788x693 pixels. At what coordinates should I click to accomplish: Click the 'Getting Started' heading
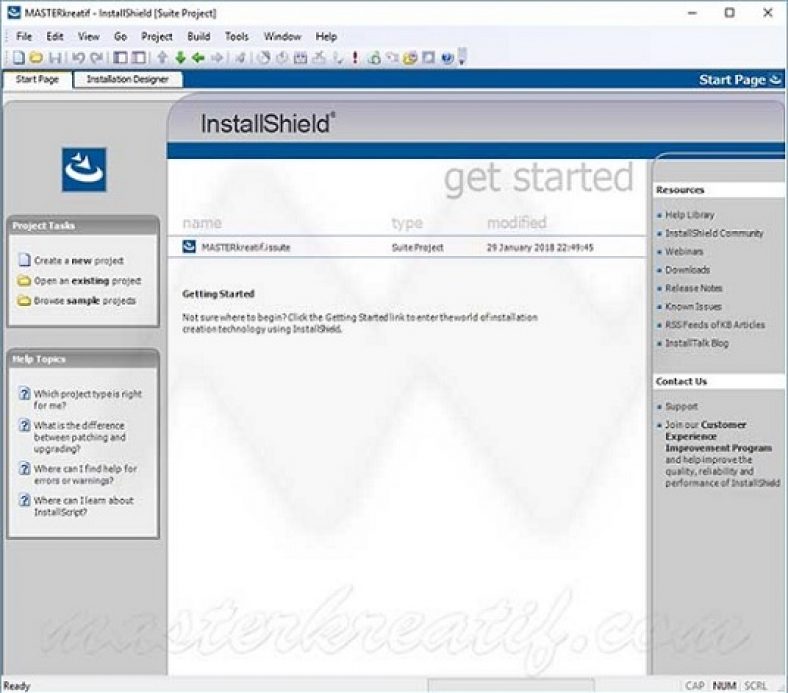(x=219, y=294)
